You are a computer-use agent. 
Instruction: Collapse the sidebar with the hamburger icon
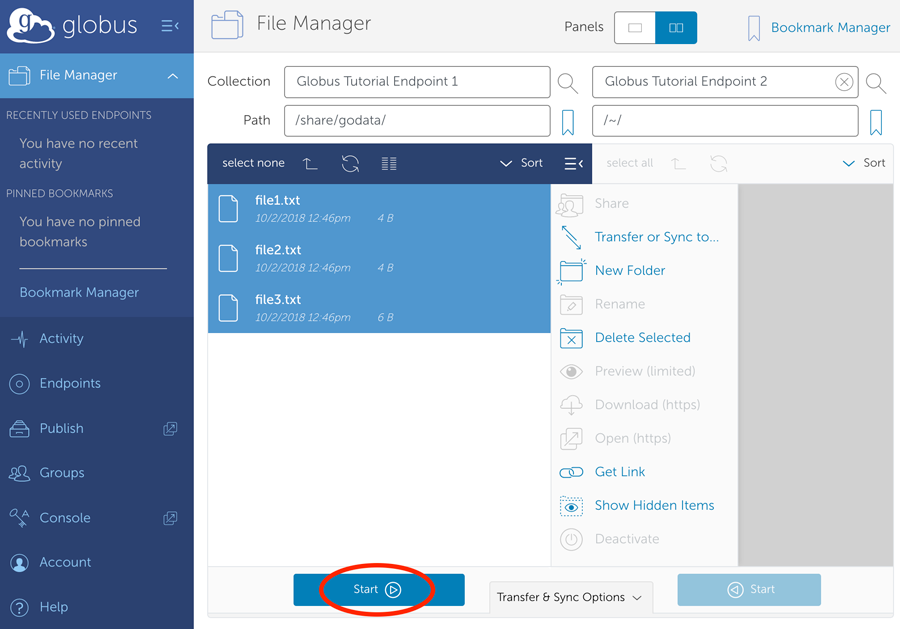[x=170, y=26]
